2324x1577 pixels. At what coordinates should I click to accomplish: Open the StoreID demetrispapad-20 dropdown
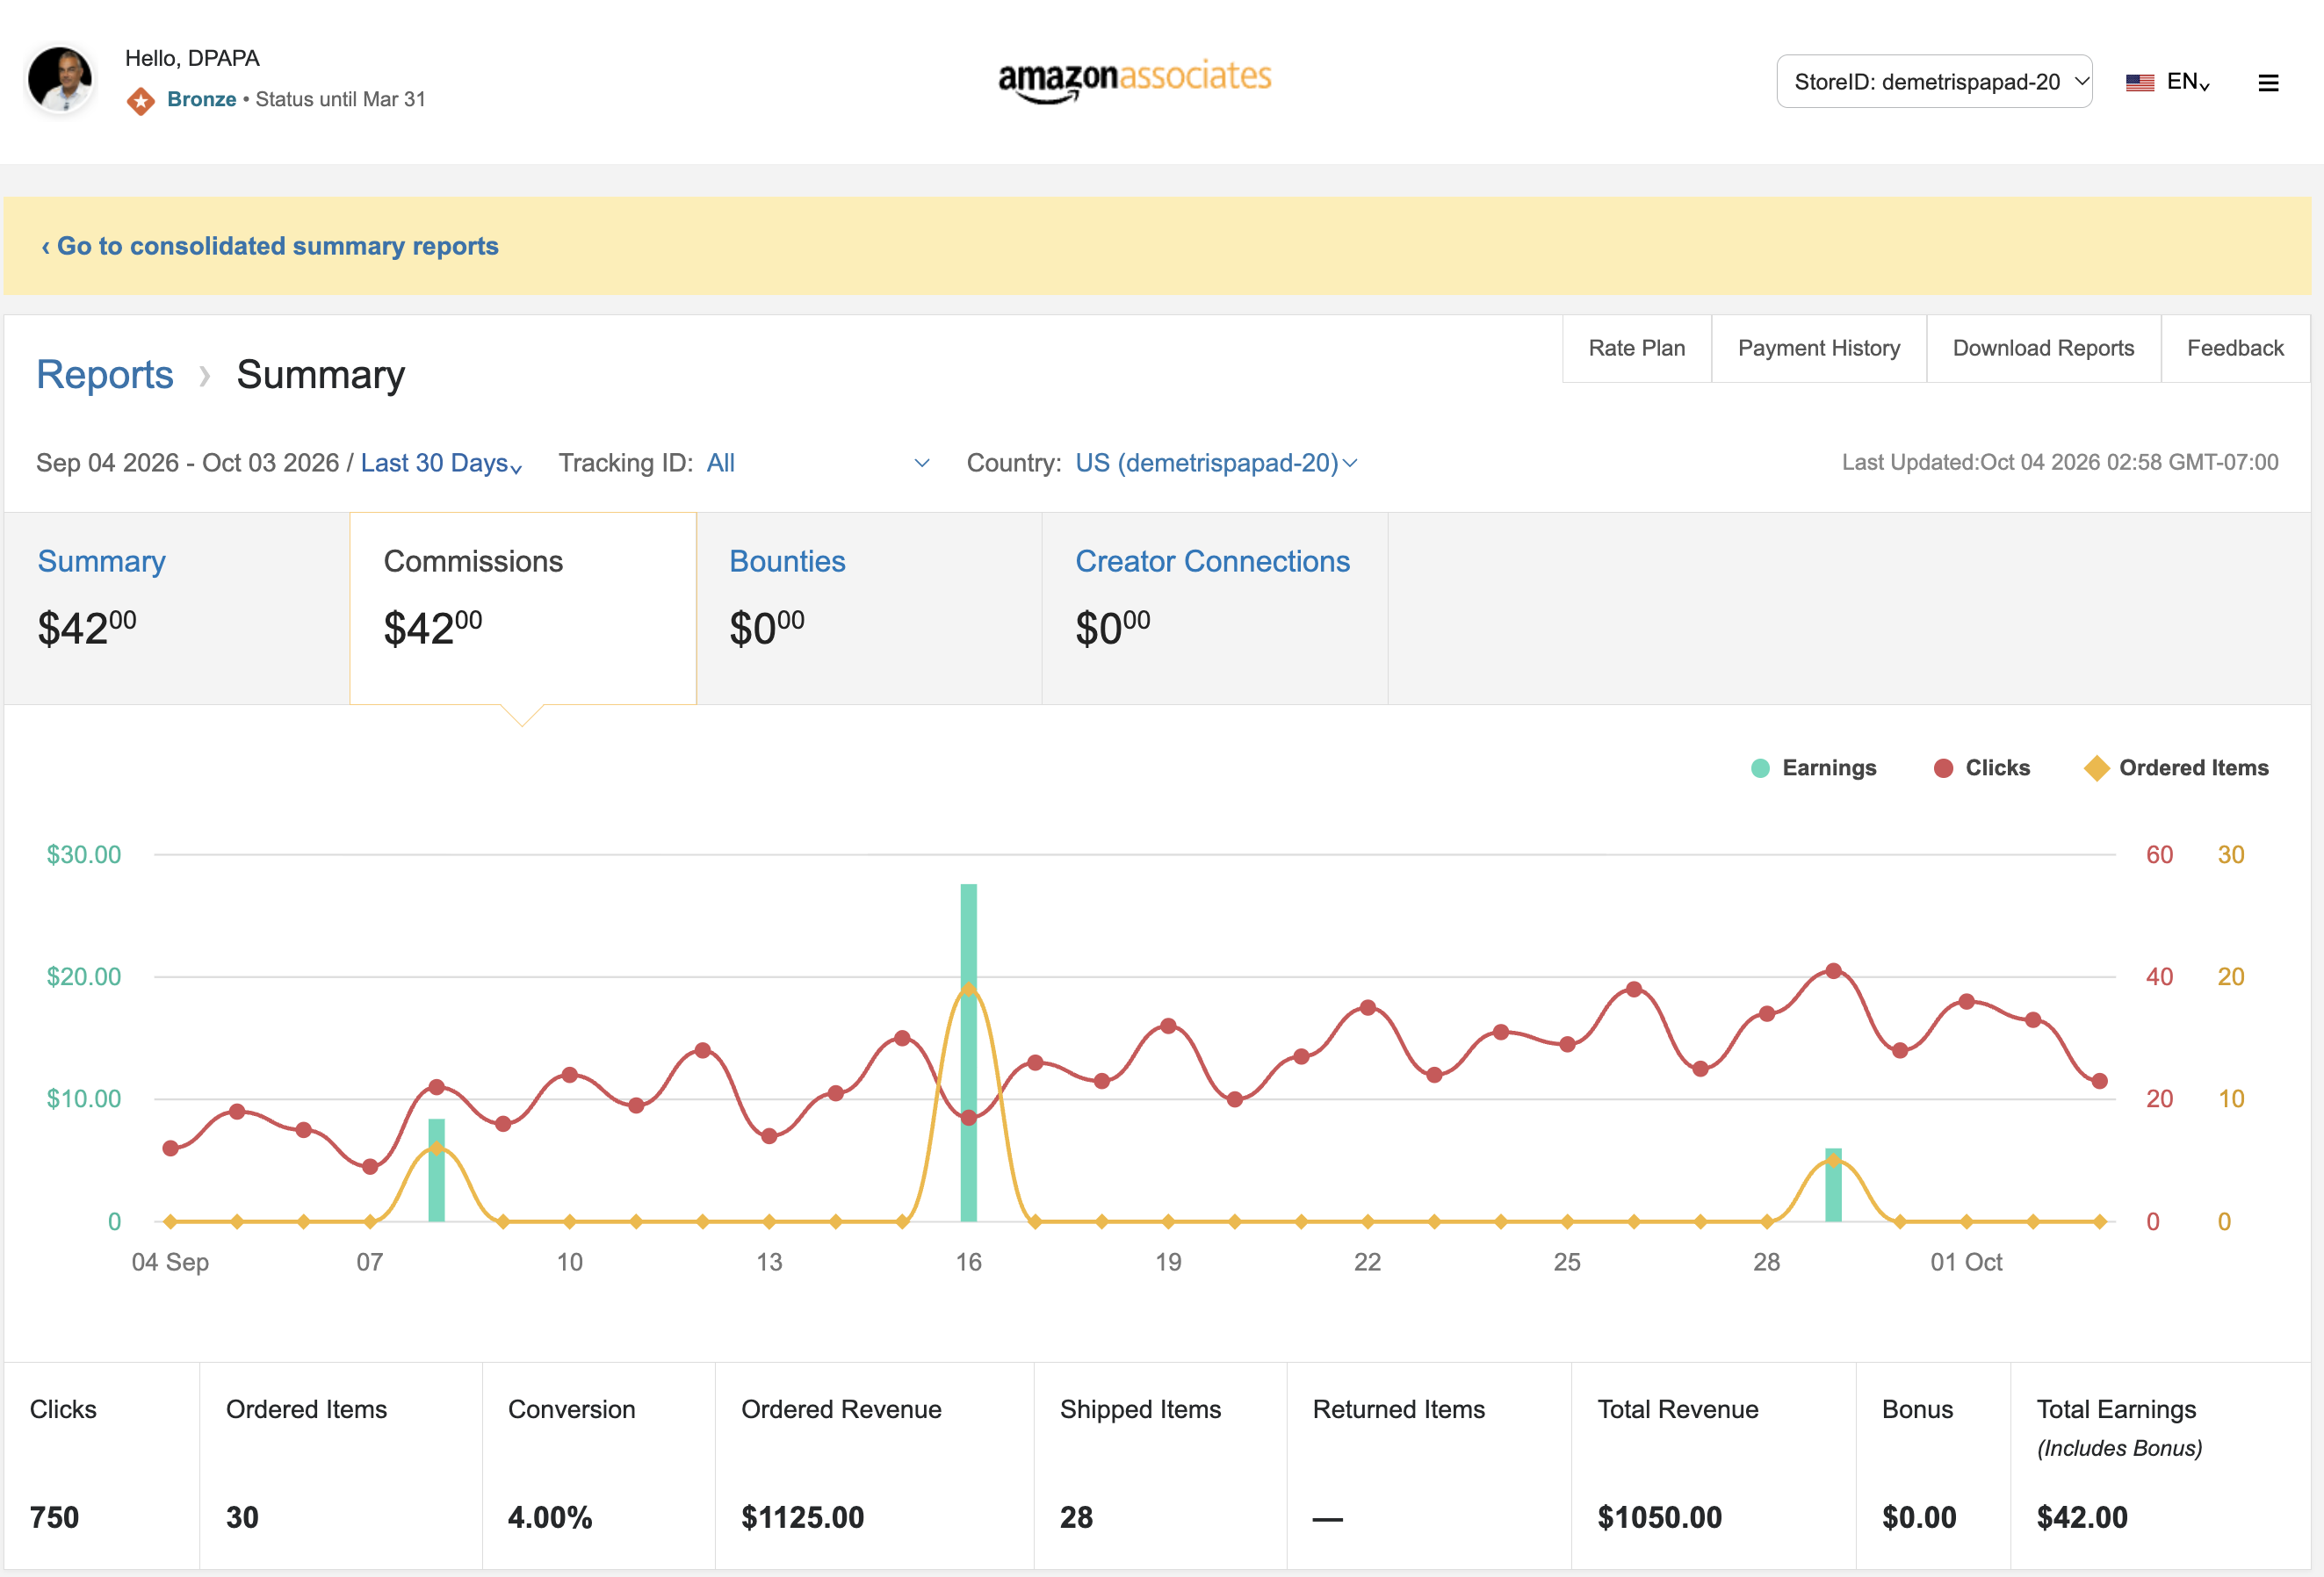click(1934, 81)
